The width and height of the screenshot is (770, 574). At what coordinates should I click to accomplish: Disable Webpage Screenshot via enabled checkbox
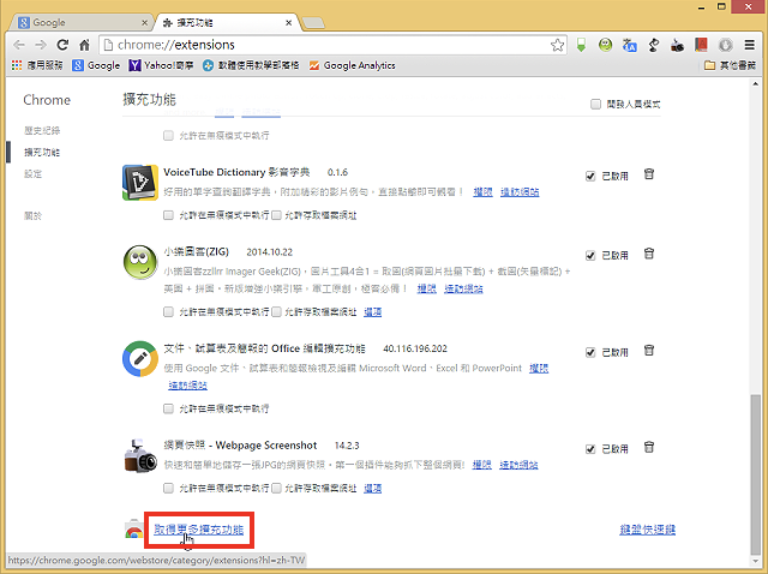click(x=590, y=449)
